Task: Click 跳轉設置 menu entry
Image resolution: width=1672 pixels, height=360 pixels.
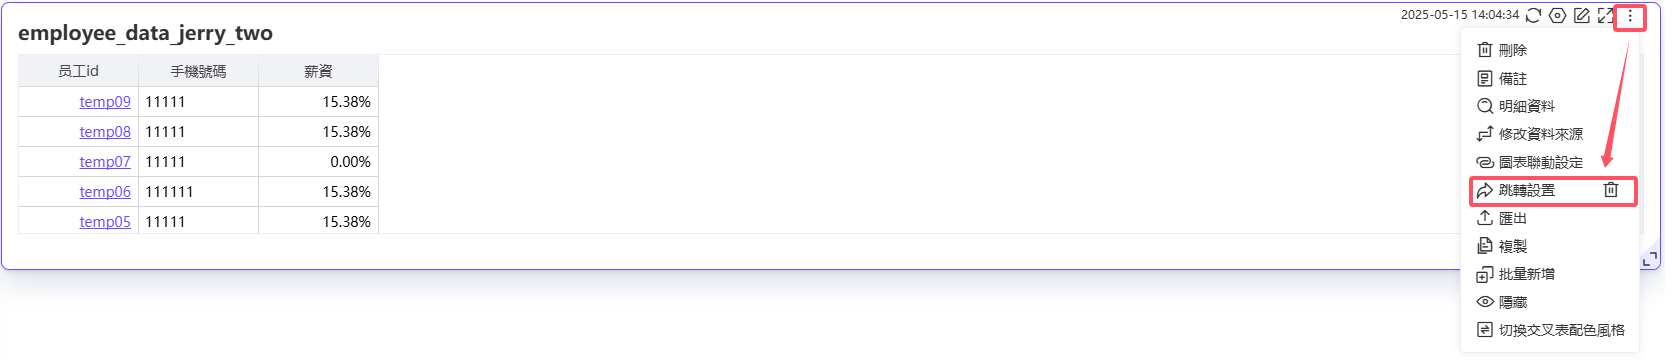Action: [1527, 190]
